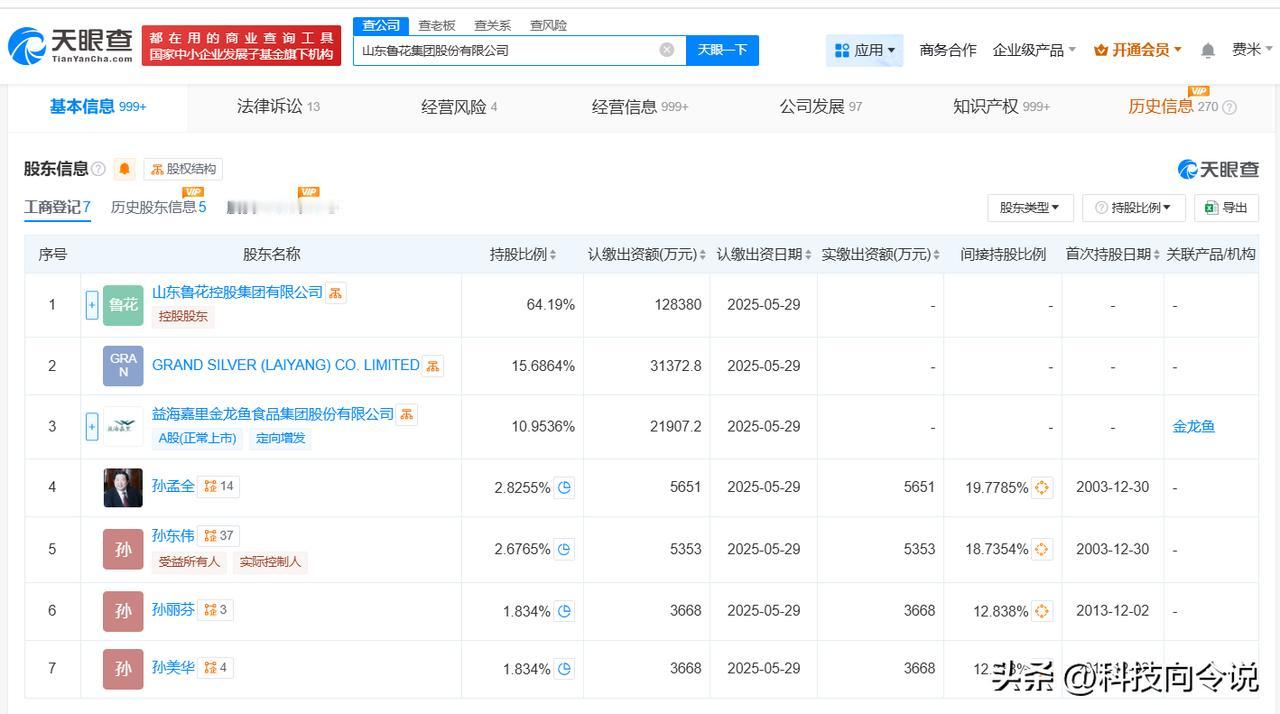Switch to 查风险 search mode tab

tap(548, 26)
